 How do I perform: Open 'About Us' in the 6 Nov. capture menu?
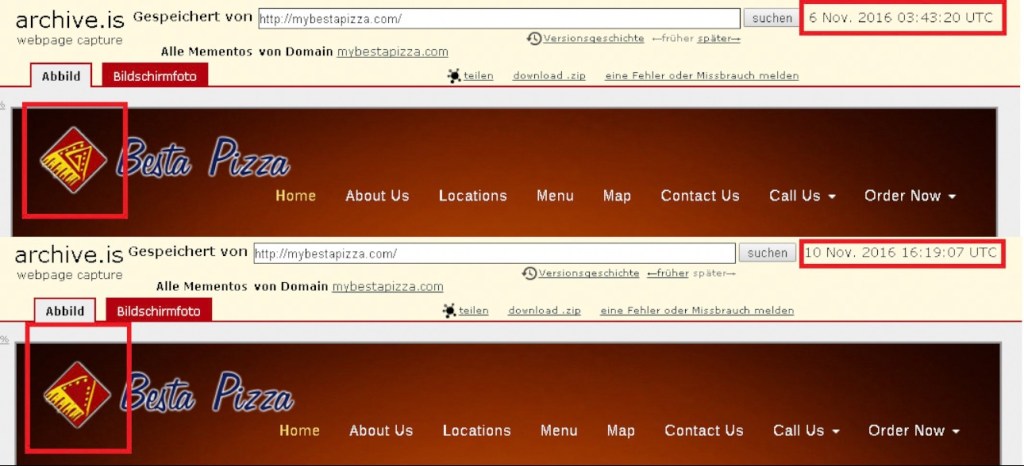click(377, 196)
